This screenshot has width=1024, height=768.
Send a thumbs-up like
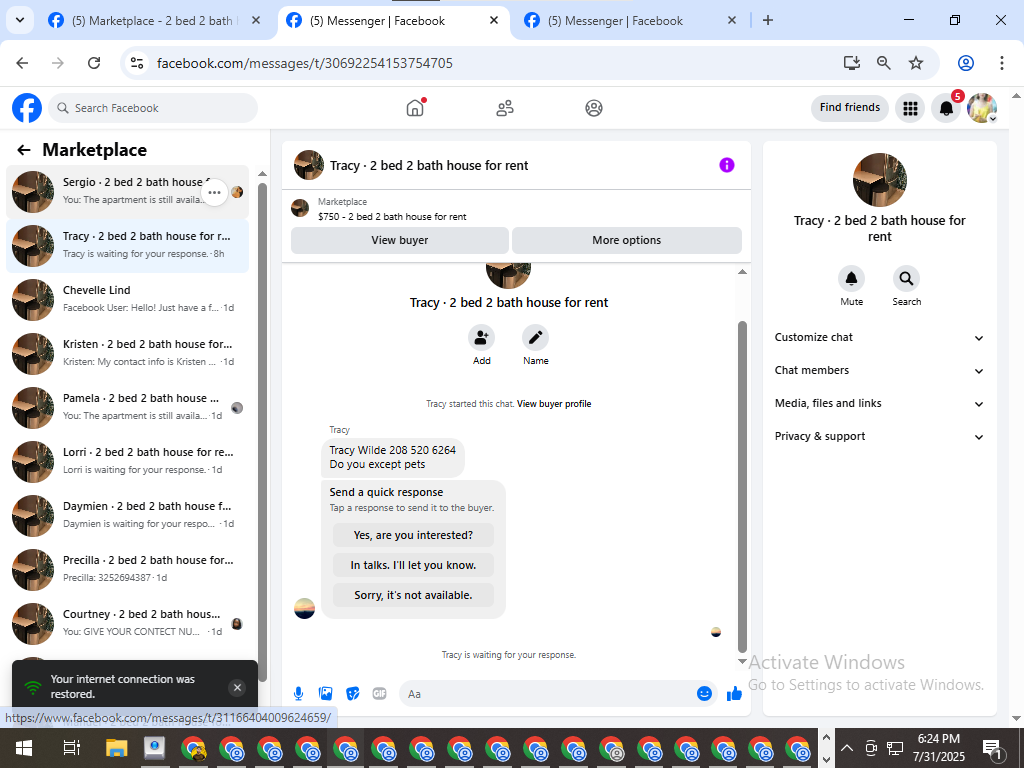735,694
